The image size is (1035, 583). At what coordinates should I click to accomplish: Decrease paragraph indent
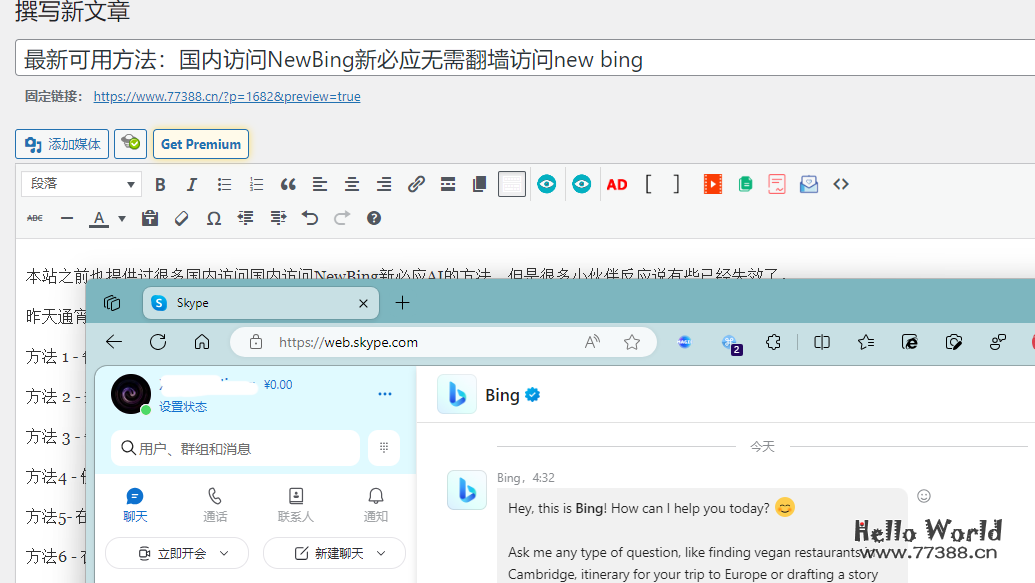point(246,218)
